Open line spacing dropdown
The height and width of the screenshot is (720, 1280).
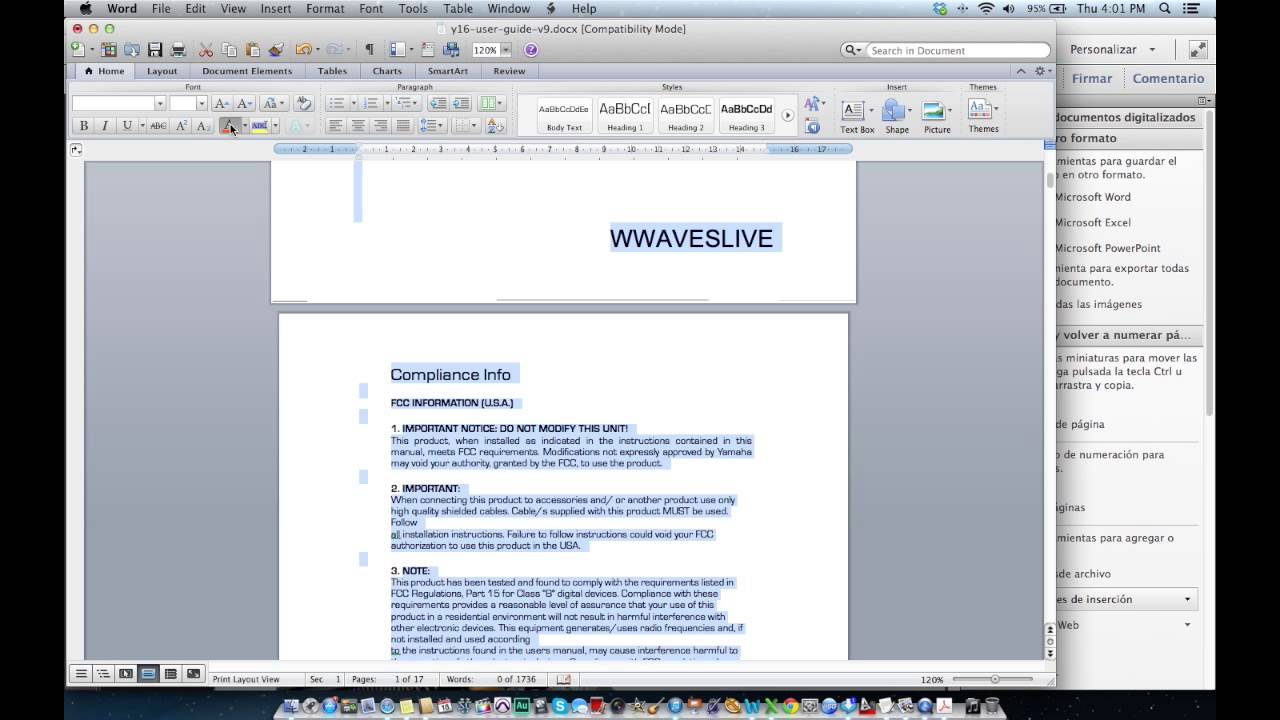point(432,126)
